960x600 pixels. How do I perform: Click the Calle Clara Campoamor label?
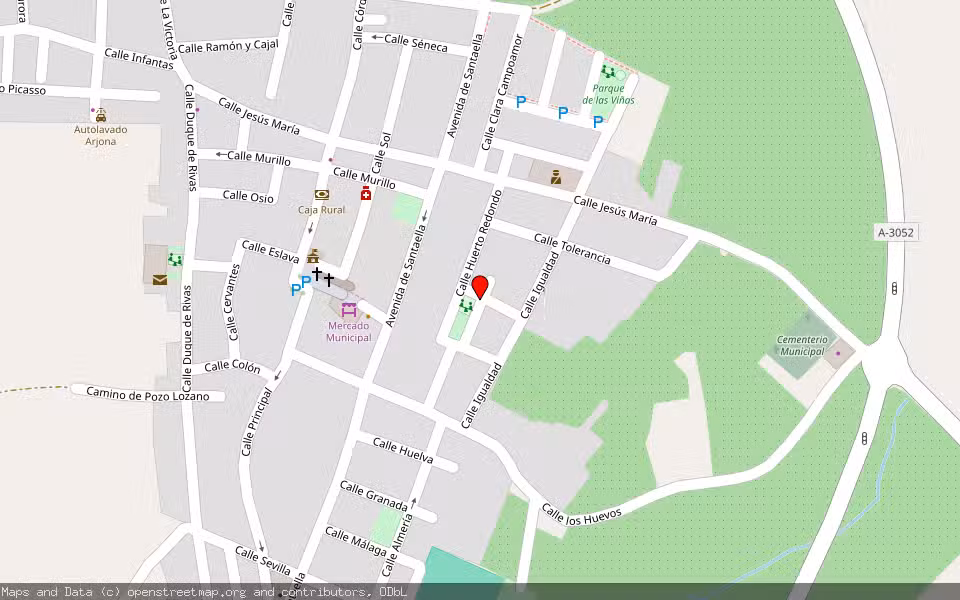502,92
